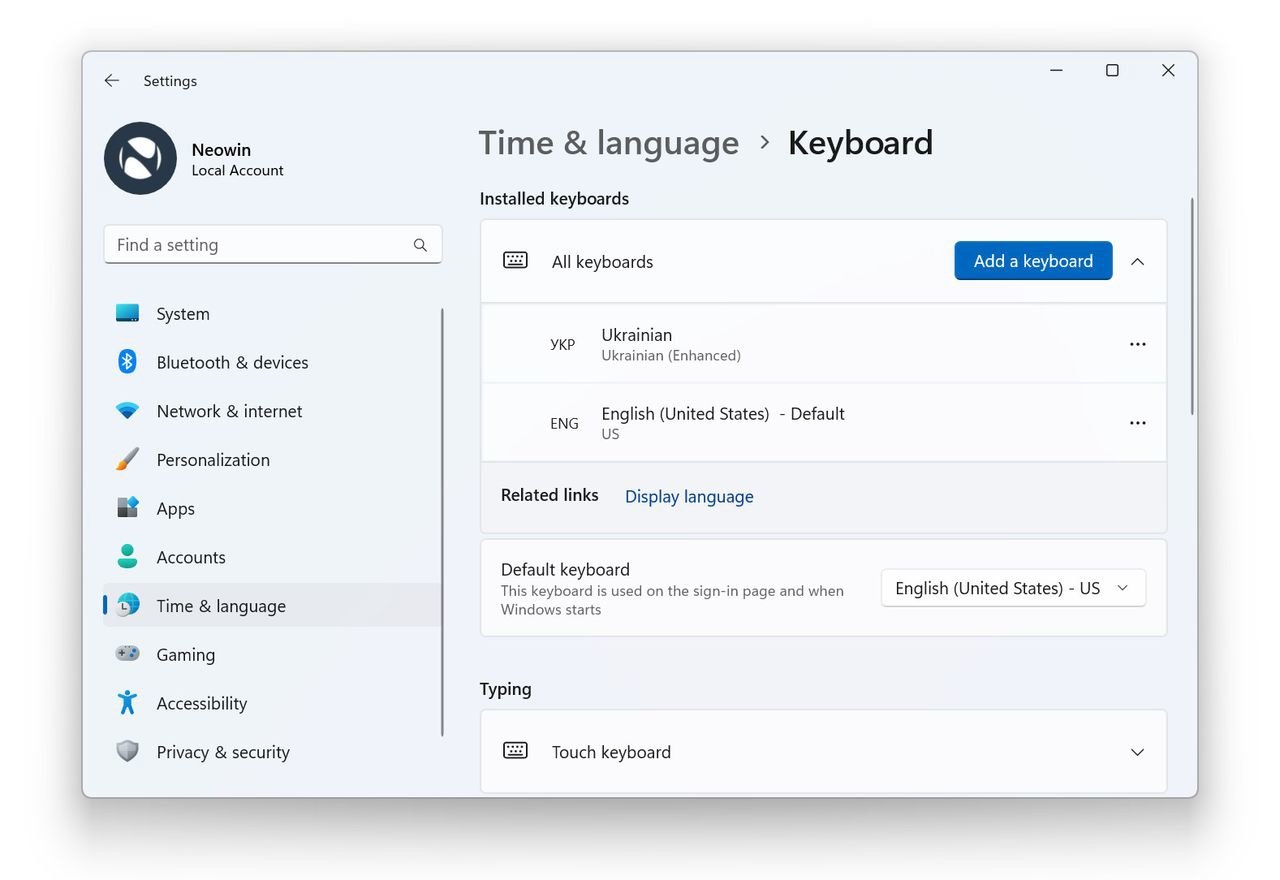Open more options for Ukrainian keyboard

click(x=1137, y=344)
